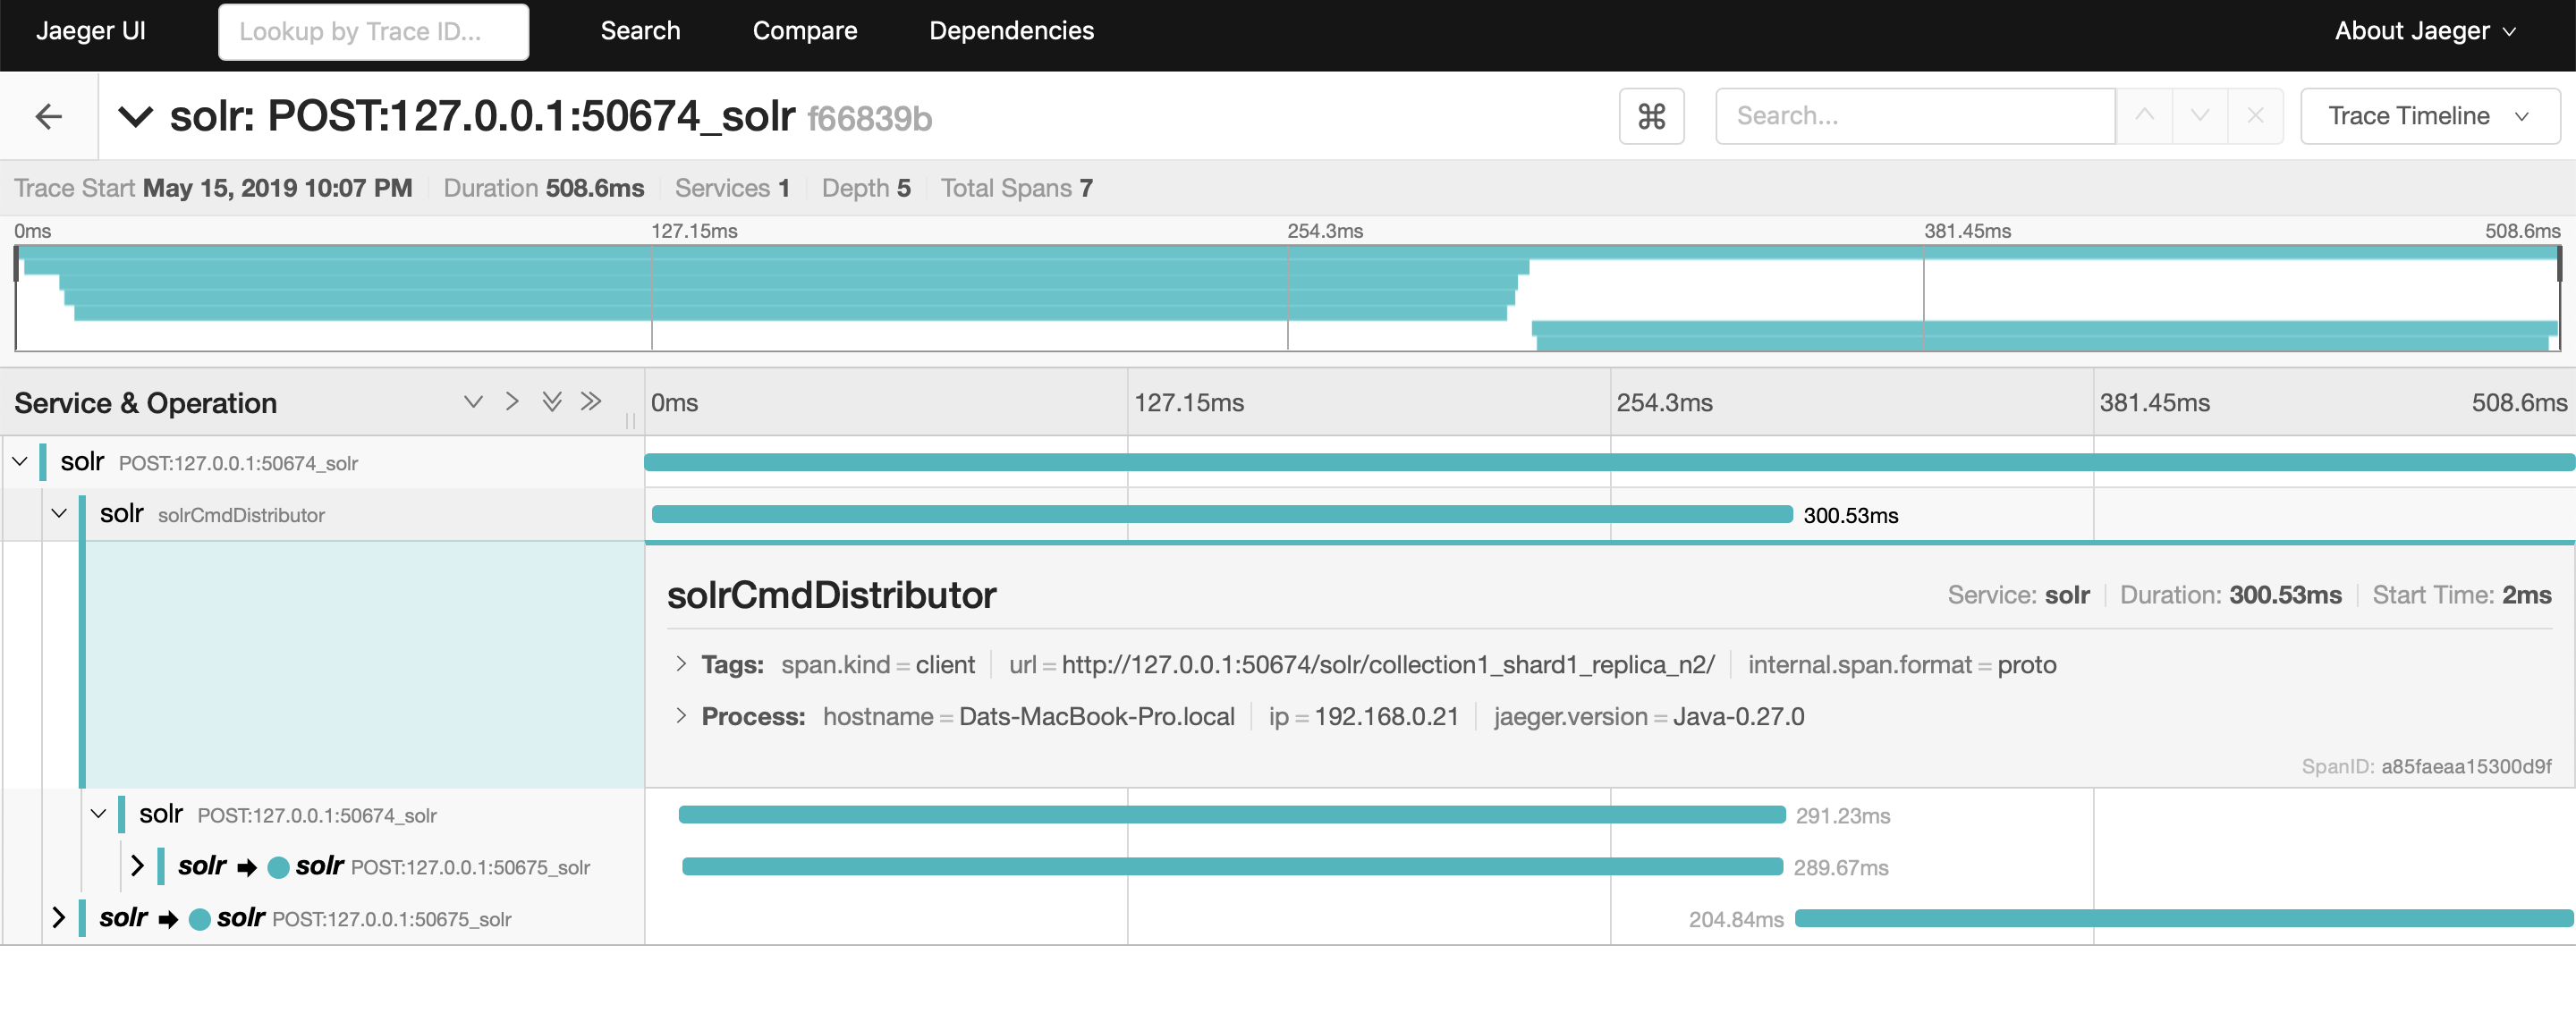Click the 204.84ms span bar
This screenshot has height=1030, width=2576.
[x=2183, y=918]
